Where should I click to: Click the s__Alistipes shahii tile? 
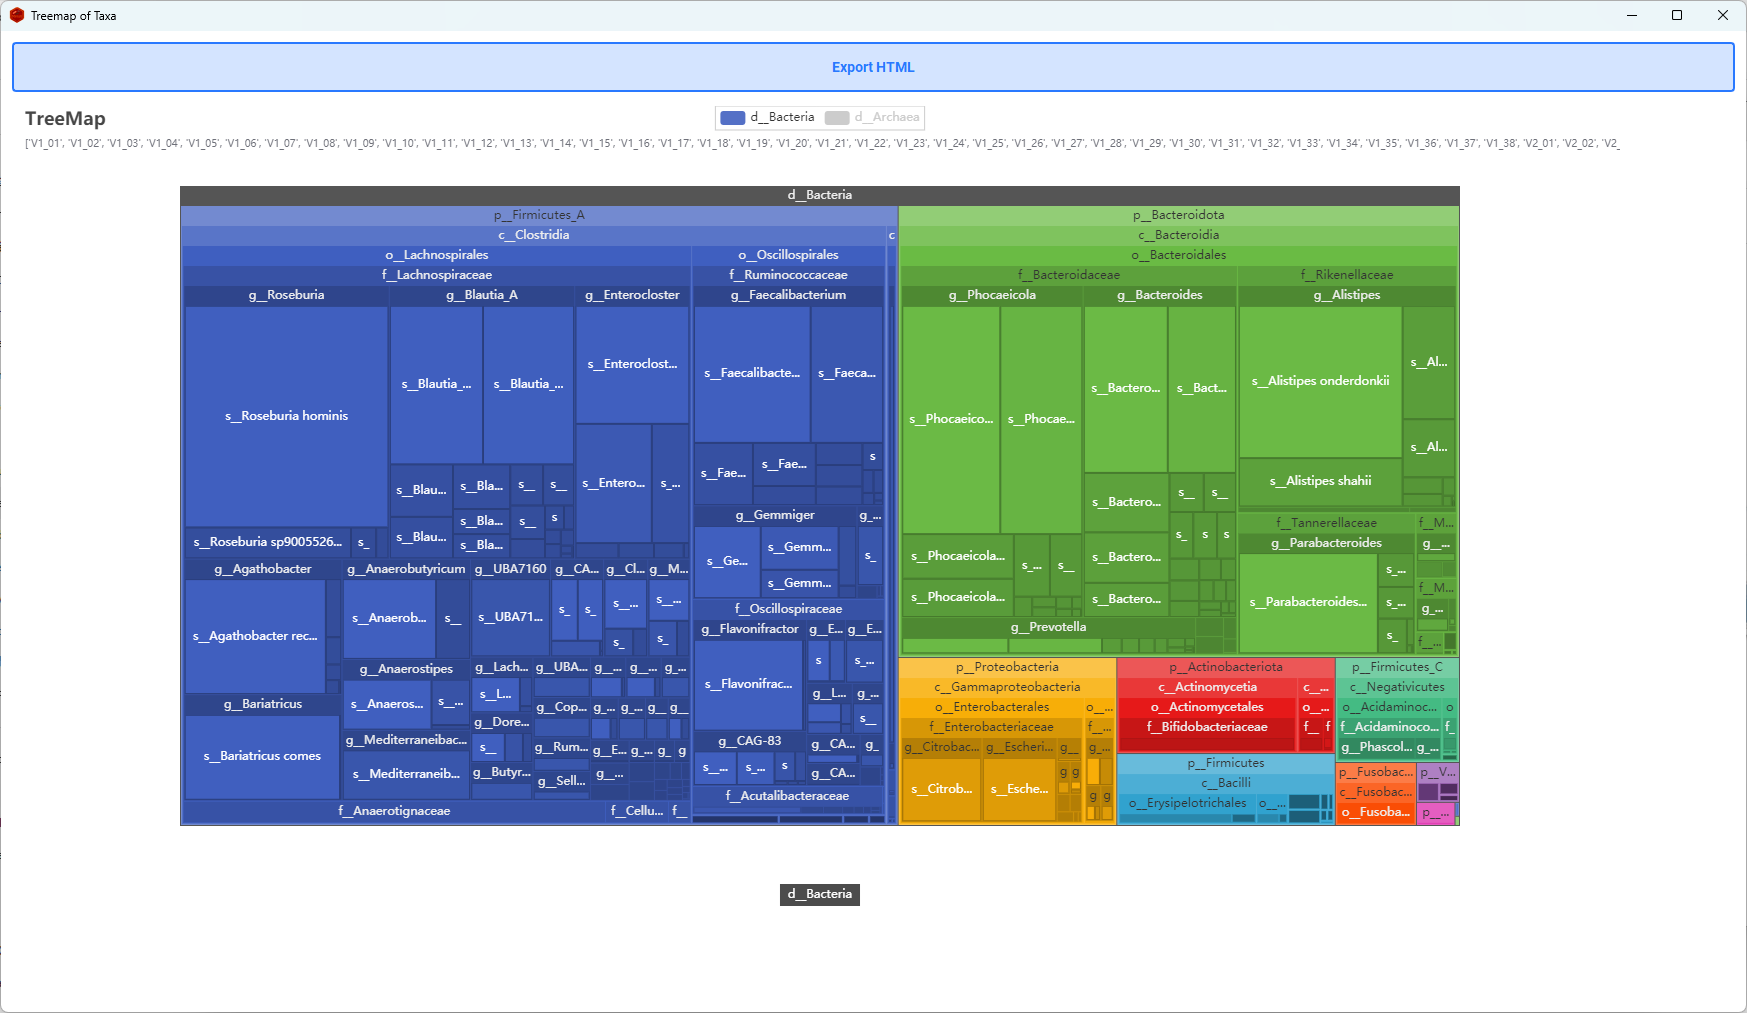click(1320, 481)
